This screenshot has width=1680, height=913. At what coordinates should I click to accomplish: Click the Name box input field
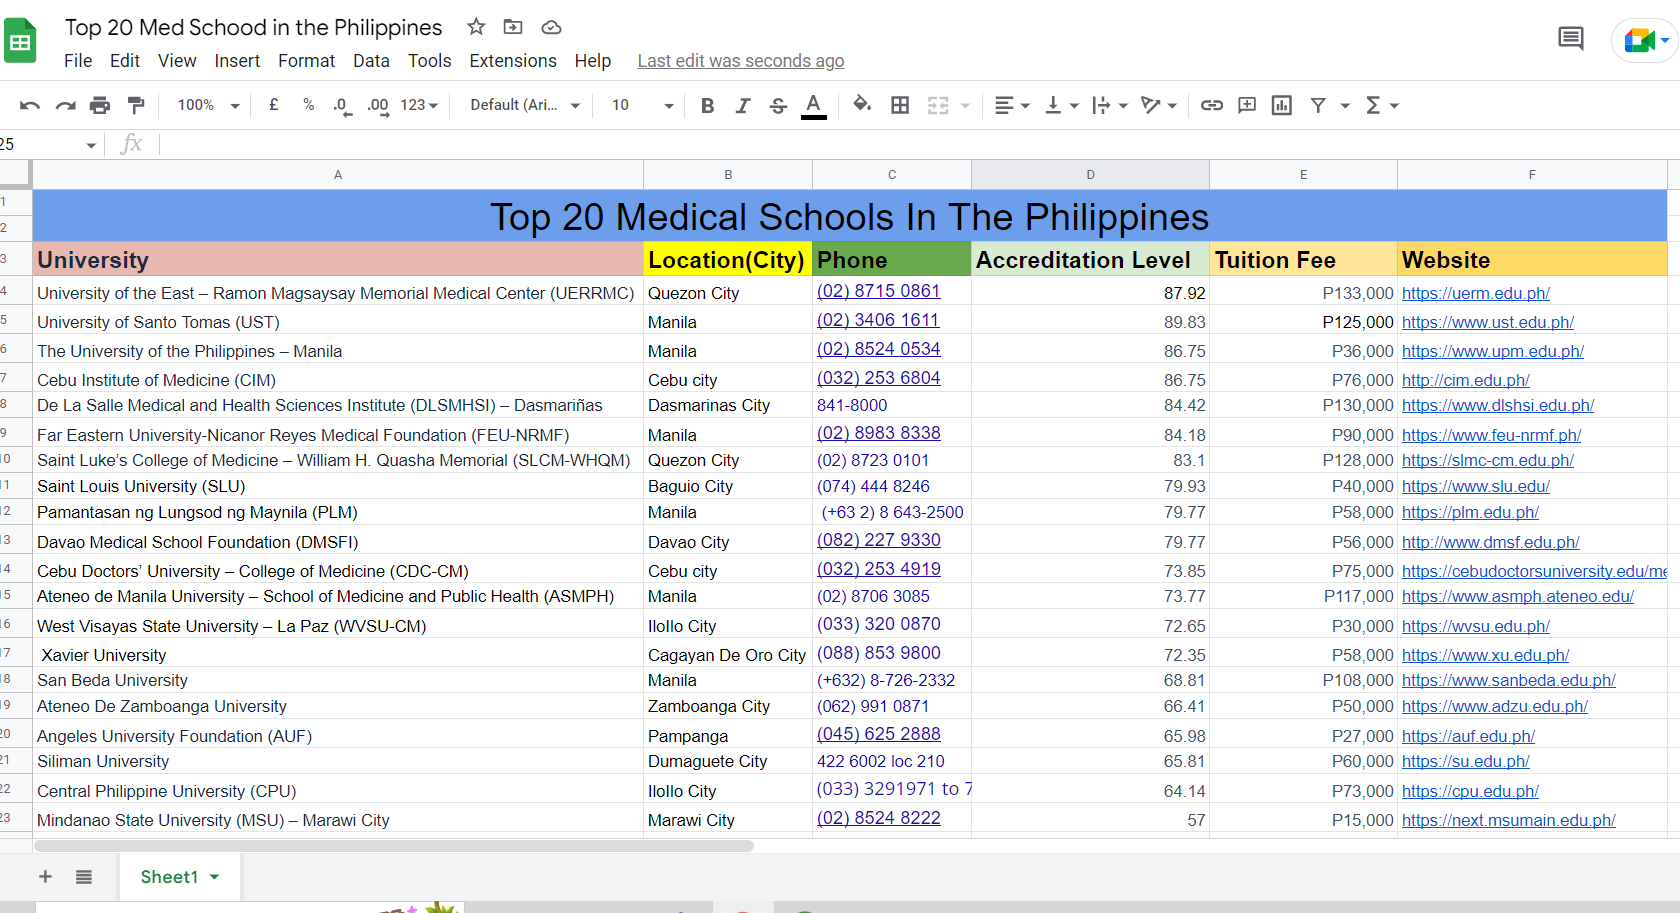[50, 145]
